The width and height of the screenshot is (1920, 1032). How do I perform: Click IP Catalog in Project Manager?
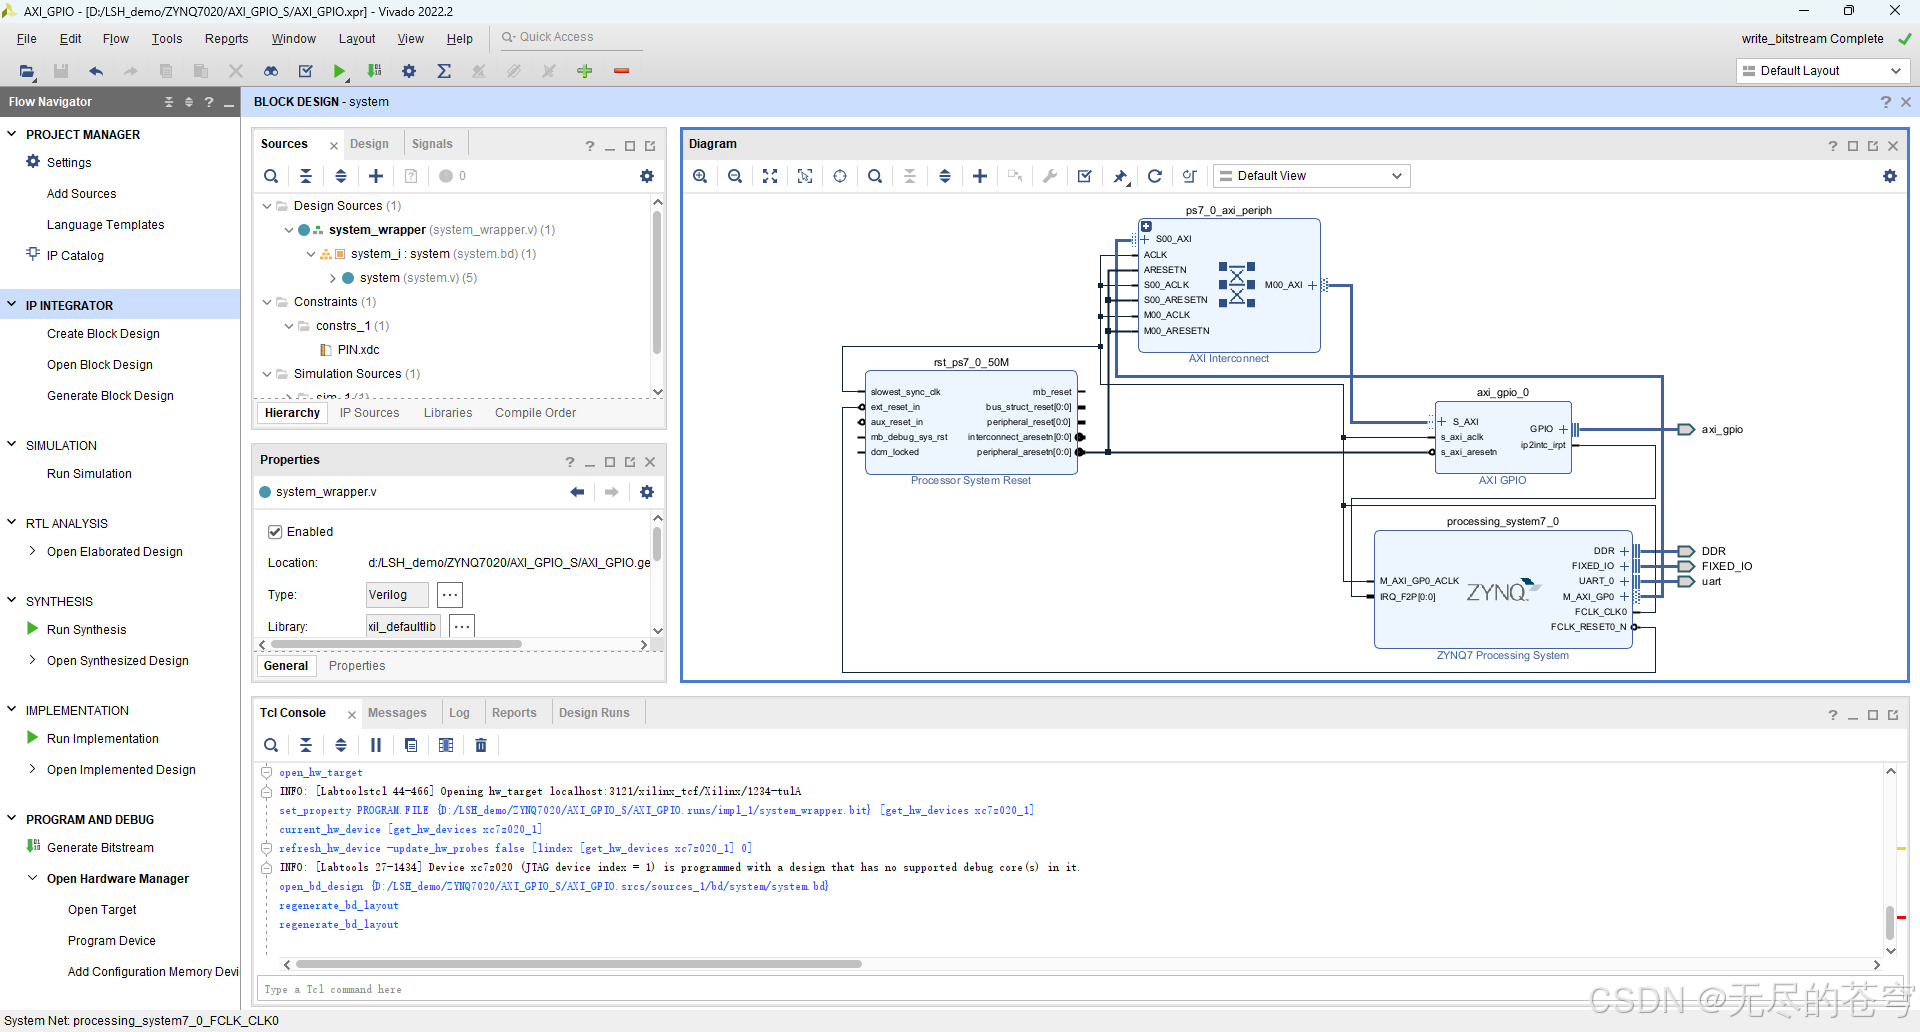pos(75,256)
